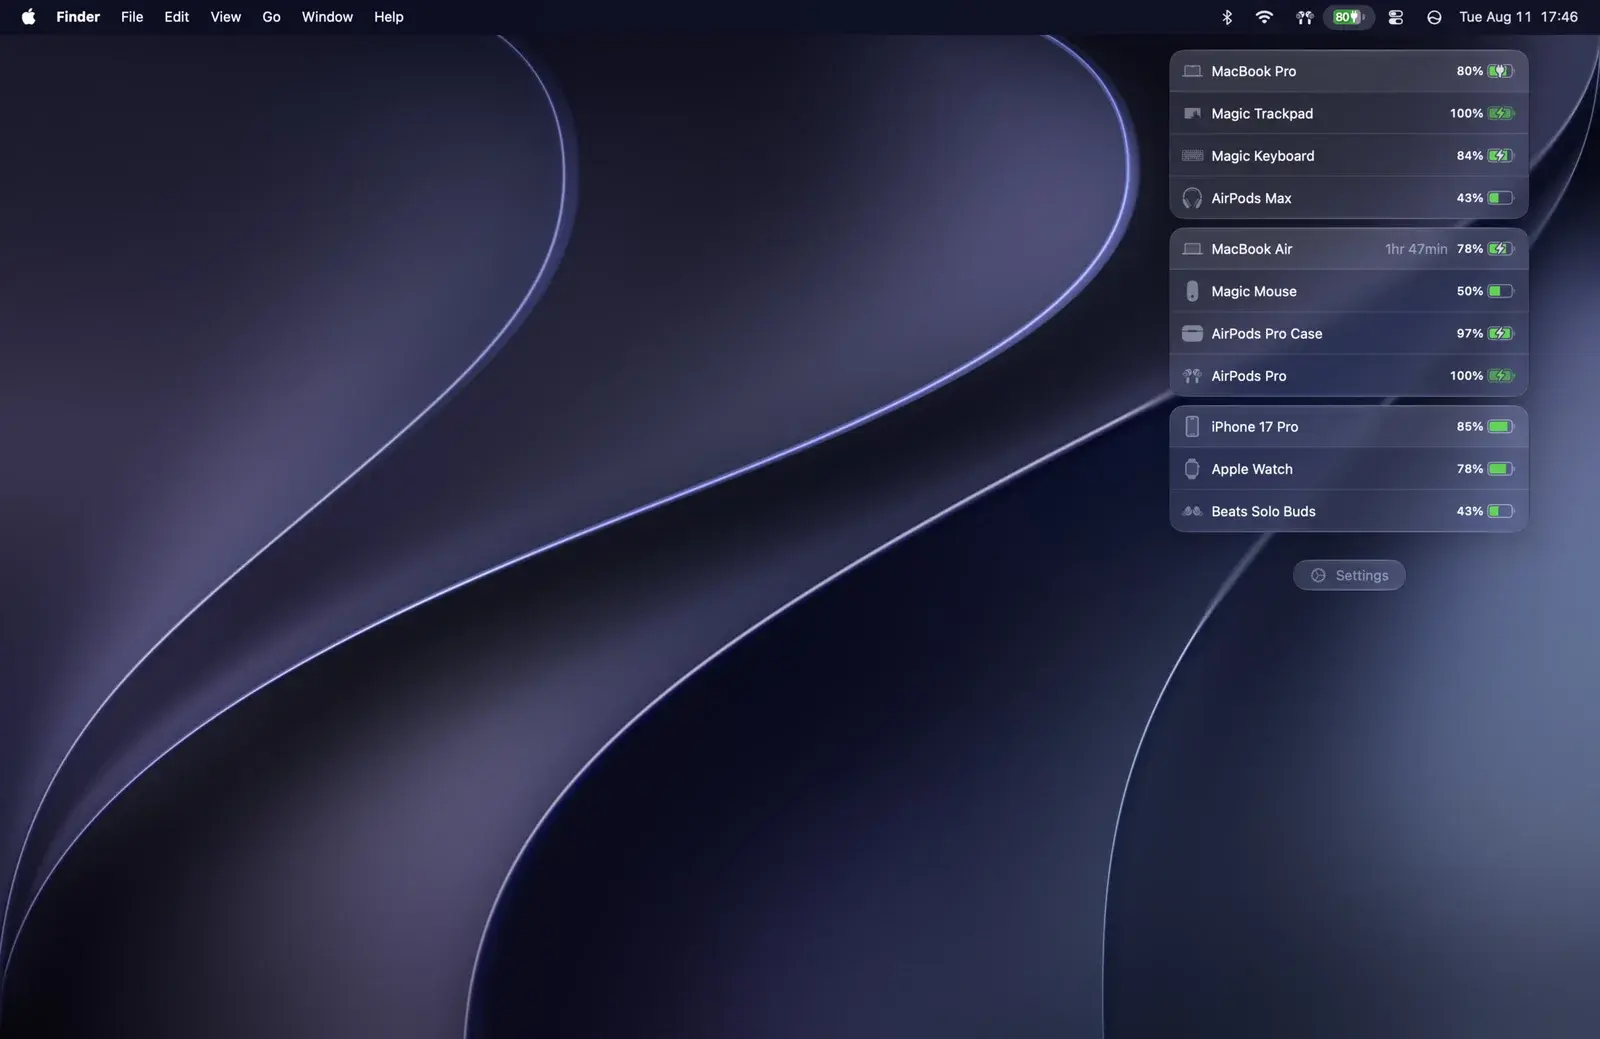Viewport: 1600px width, 1039px height.
Task: Click the 100% value for AirPods Pro
Action: 1467,376
